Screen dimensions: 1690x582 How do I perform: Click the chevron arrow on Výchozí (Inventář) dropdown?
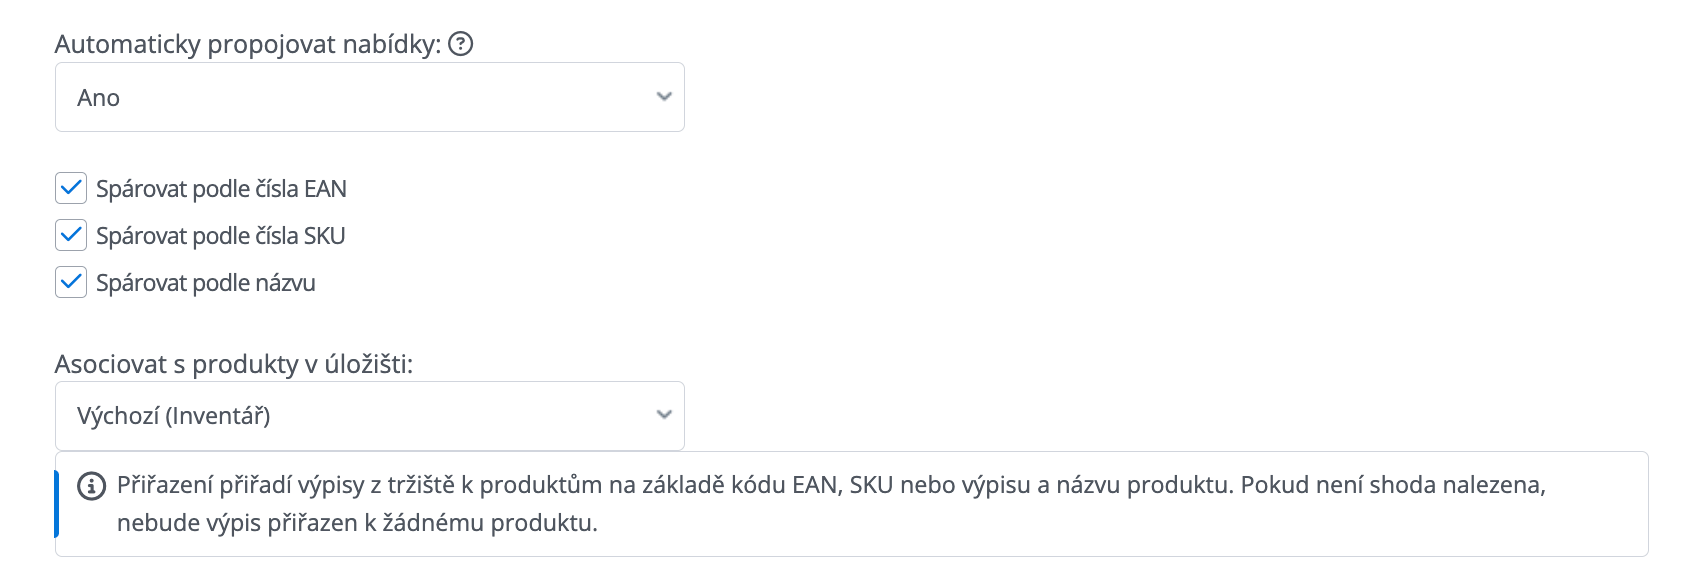[x=663, y=415]
